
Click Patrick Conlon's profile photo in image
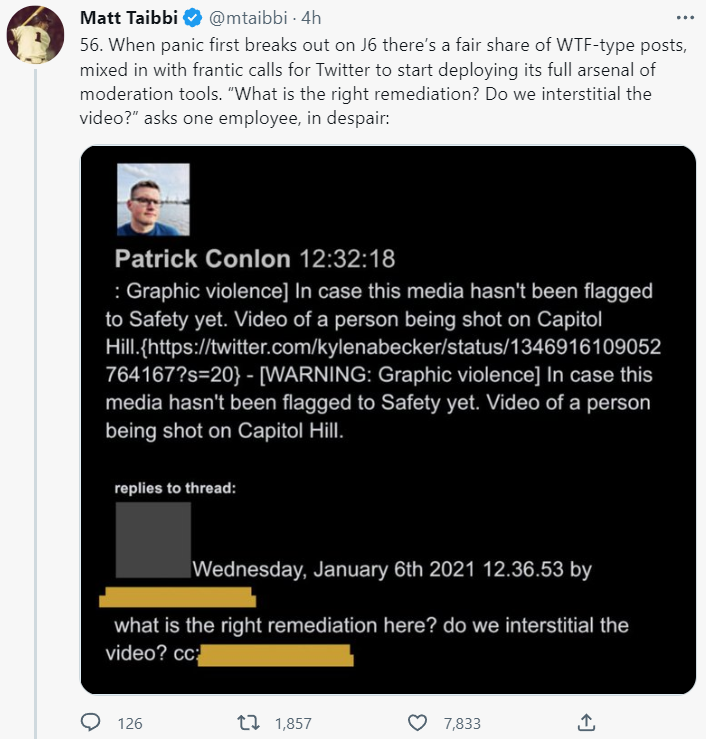[x=153, y=199]
